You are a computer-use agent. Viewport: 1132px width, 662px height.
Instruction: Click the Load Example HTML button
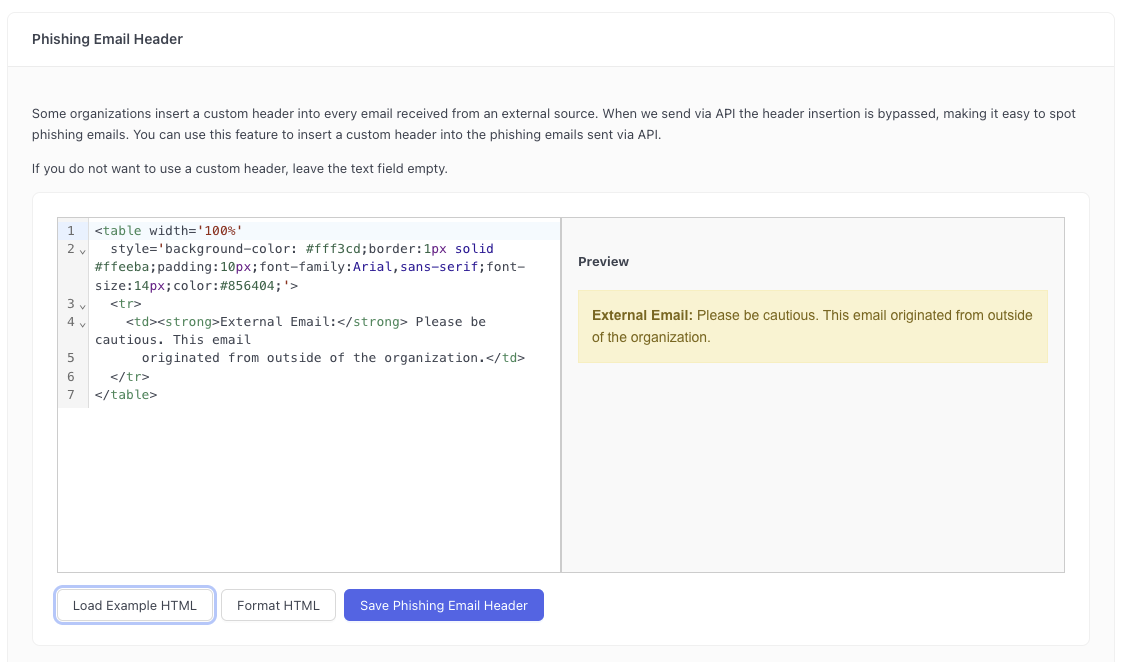(x=135, y=605)
